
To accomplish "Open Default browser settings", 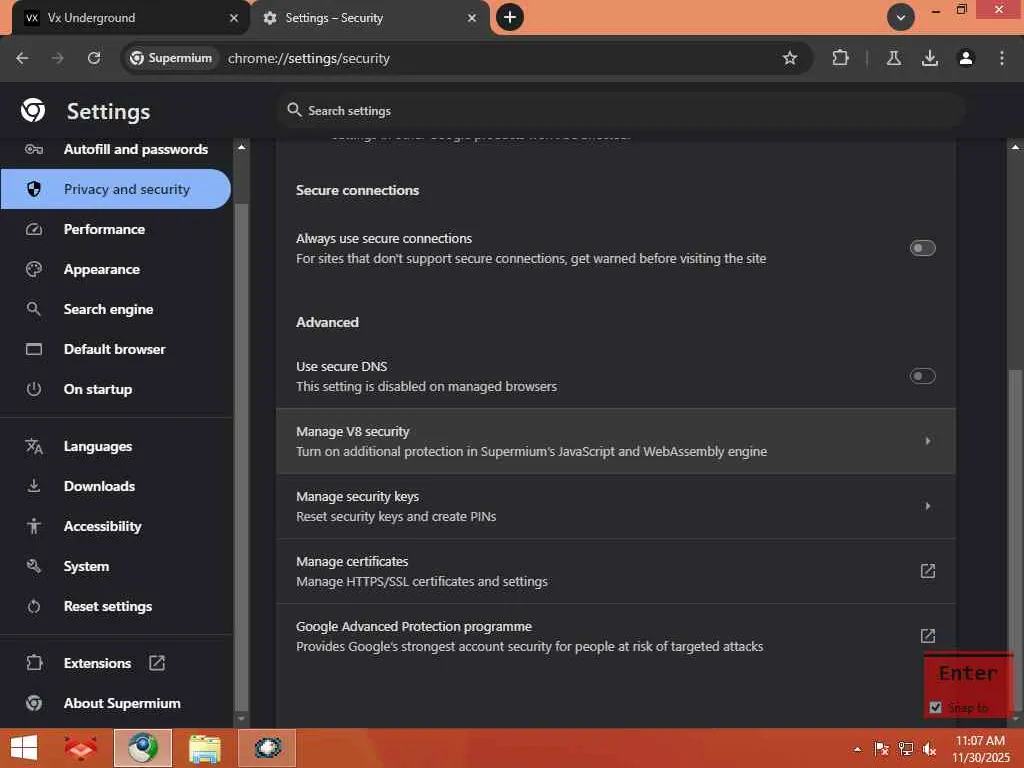I will click(x=116, y=349).
